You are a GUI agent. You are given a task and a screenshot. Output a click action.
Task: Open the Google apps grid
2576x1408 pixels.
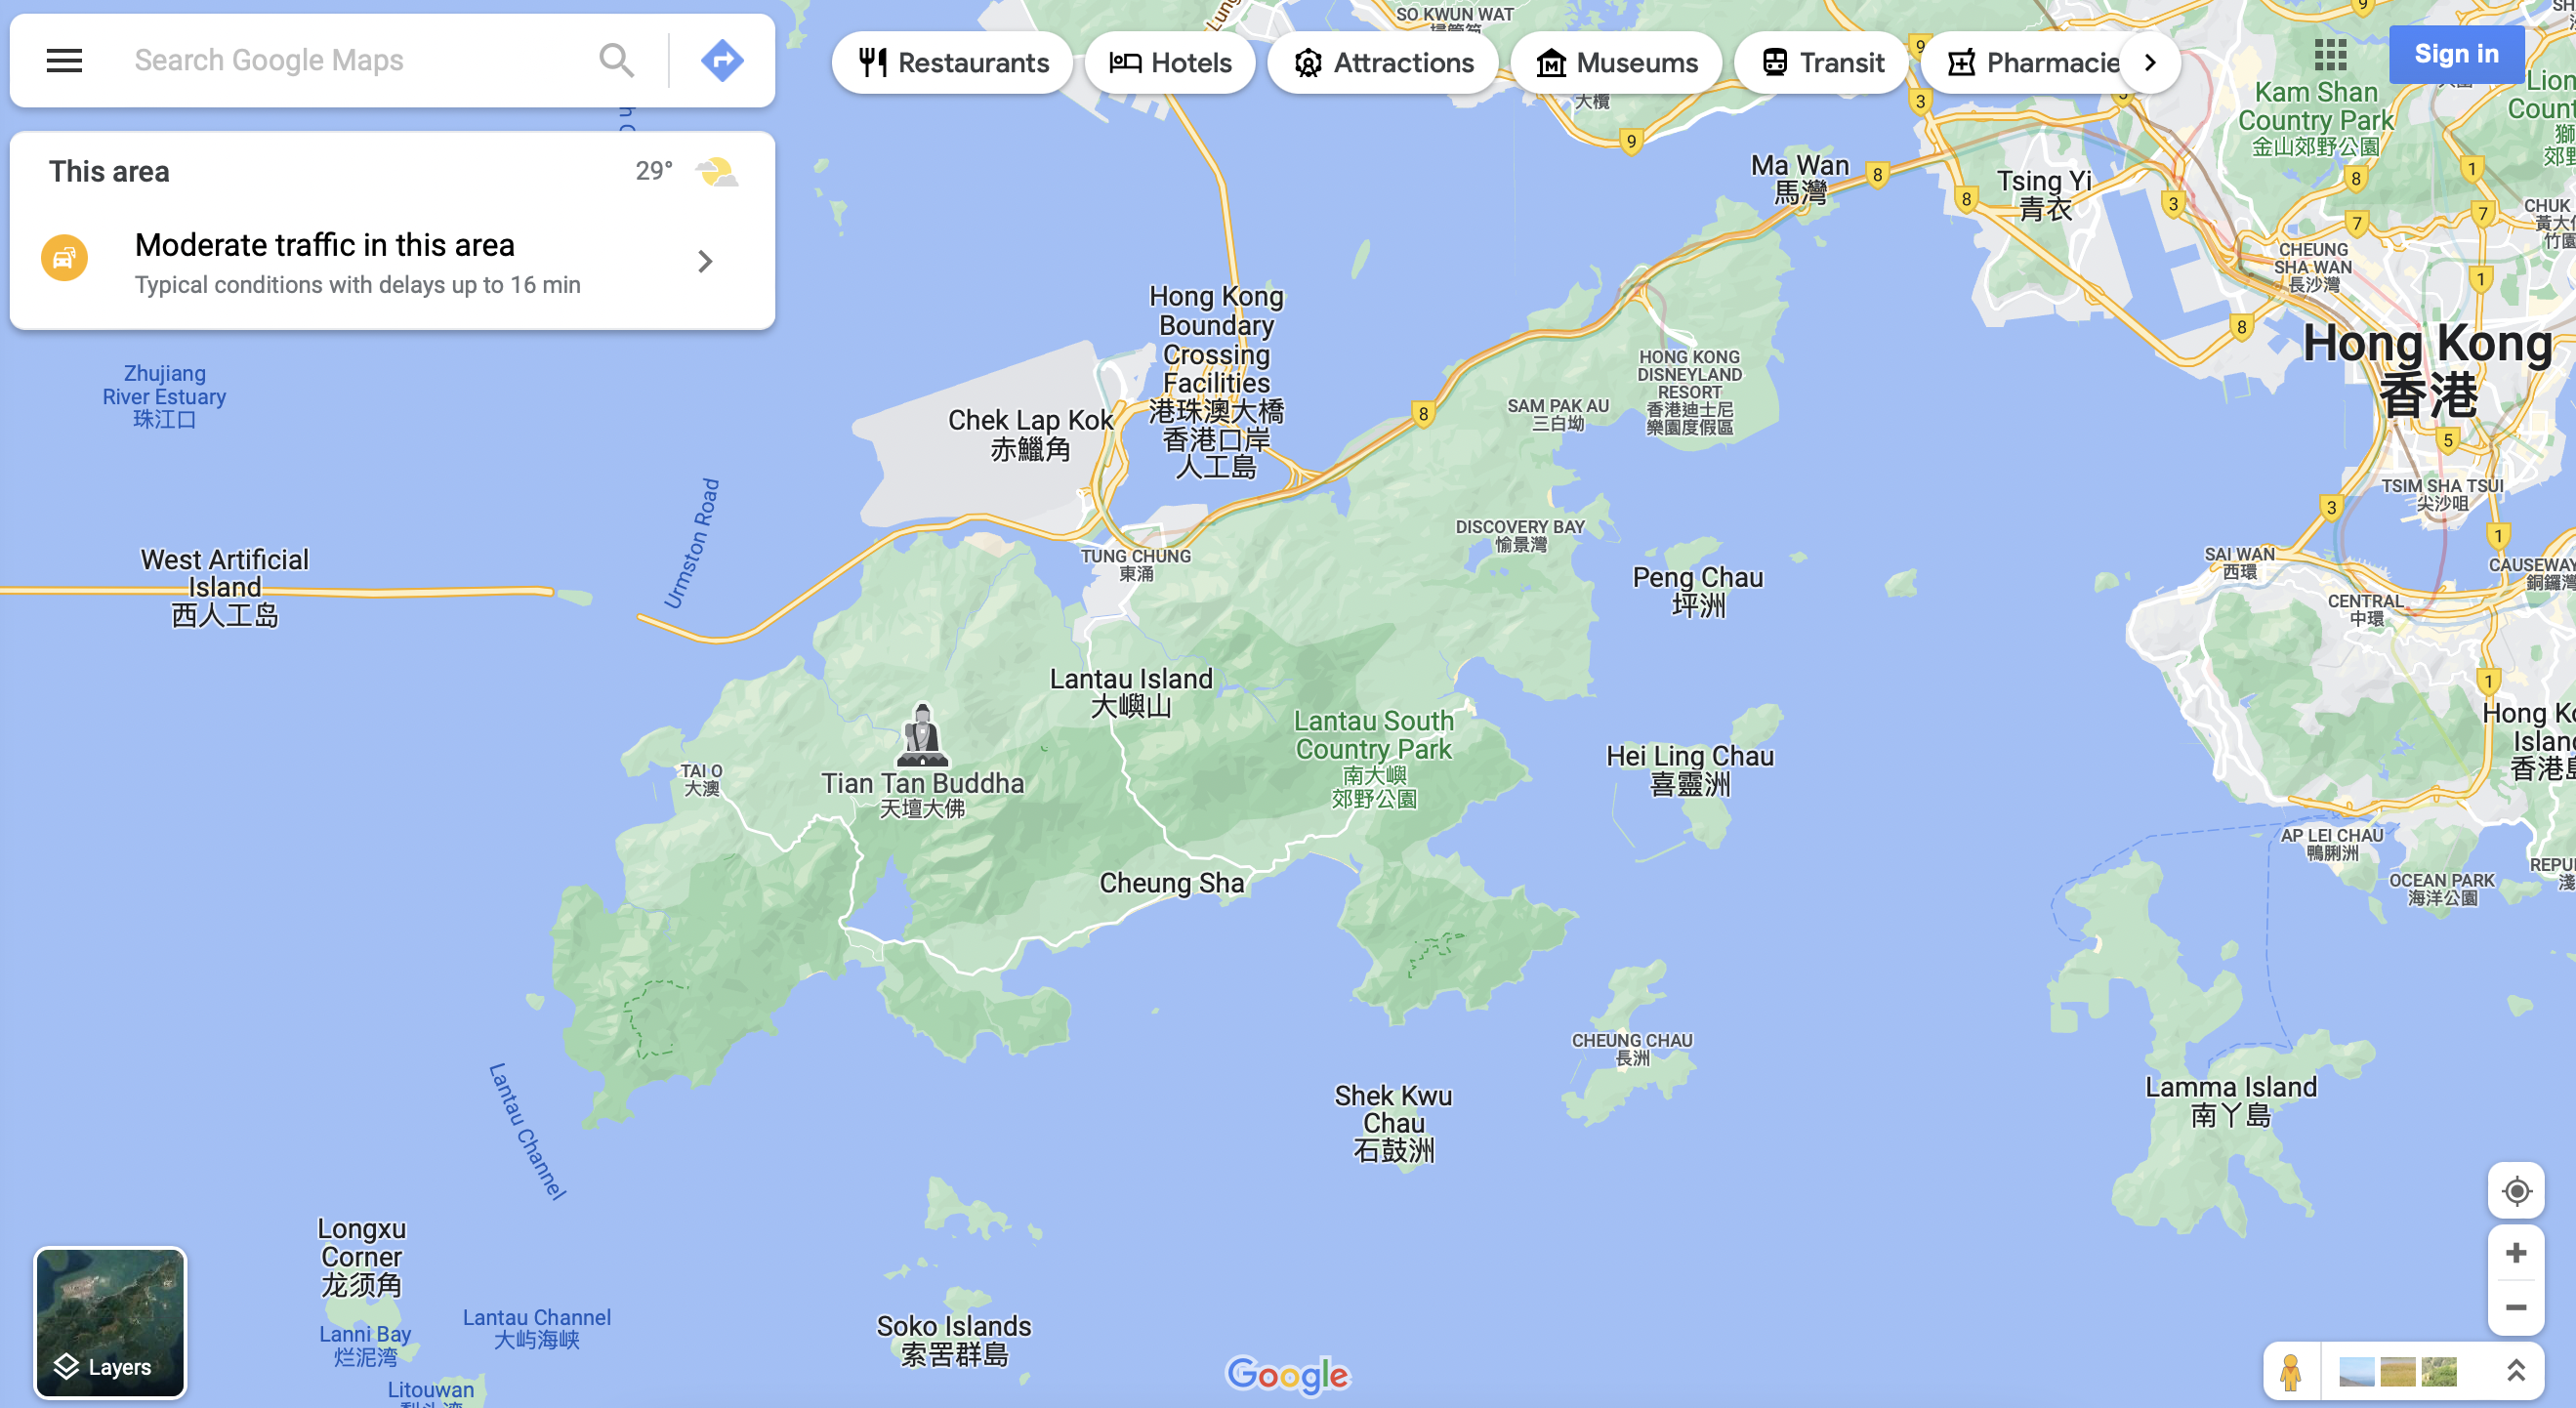click(2330, 55)
